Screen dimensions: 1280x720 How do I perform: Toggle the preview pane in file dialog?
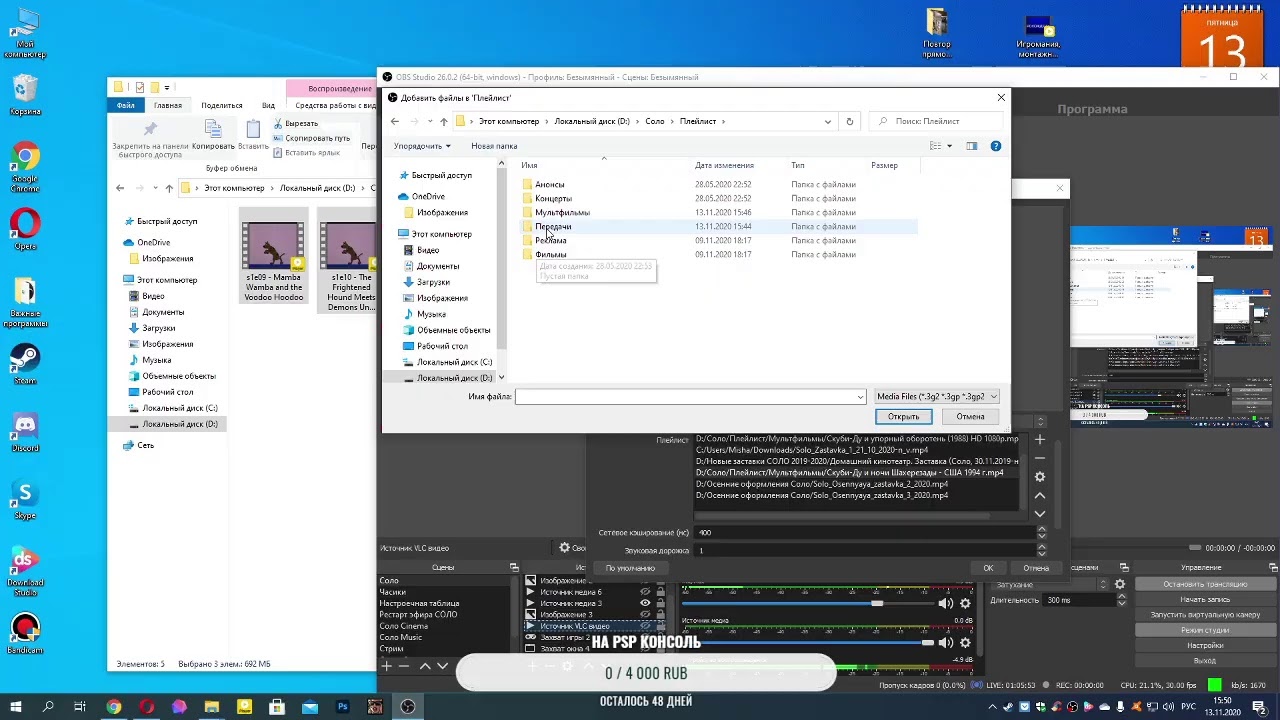[971, 146]
